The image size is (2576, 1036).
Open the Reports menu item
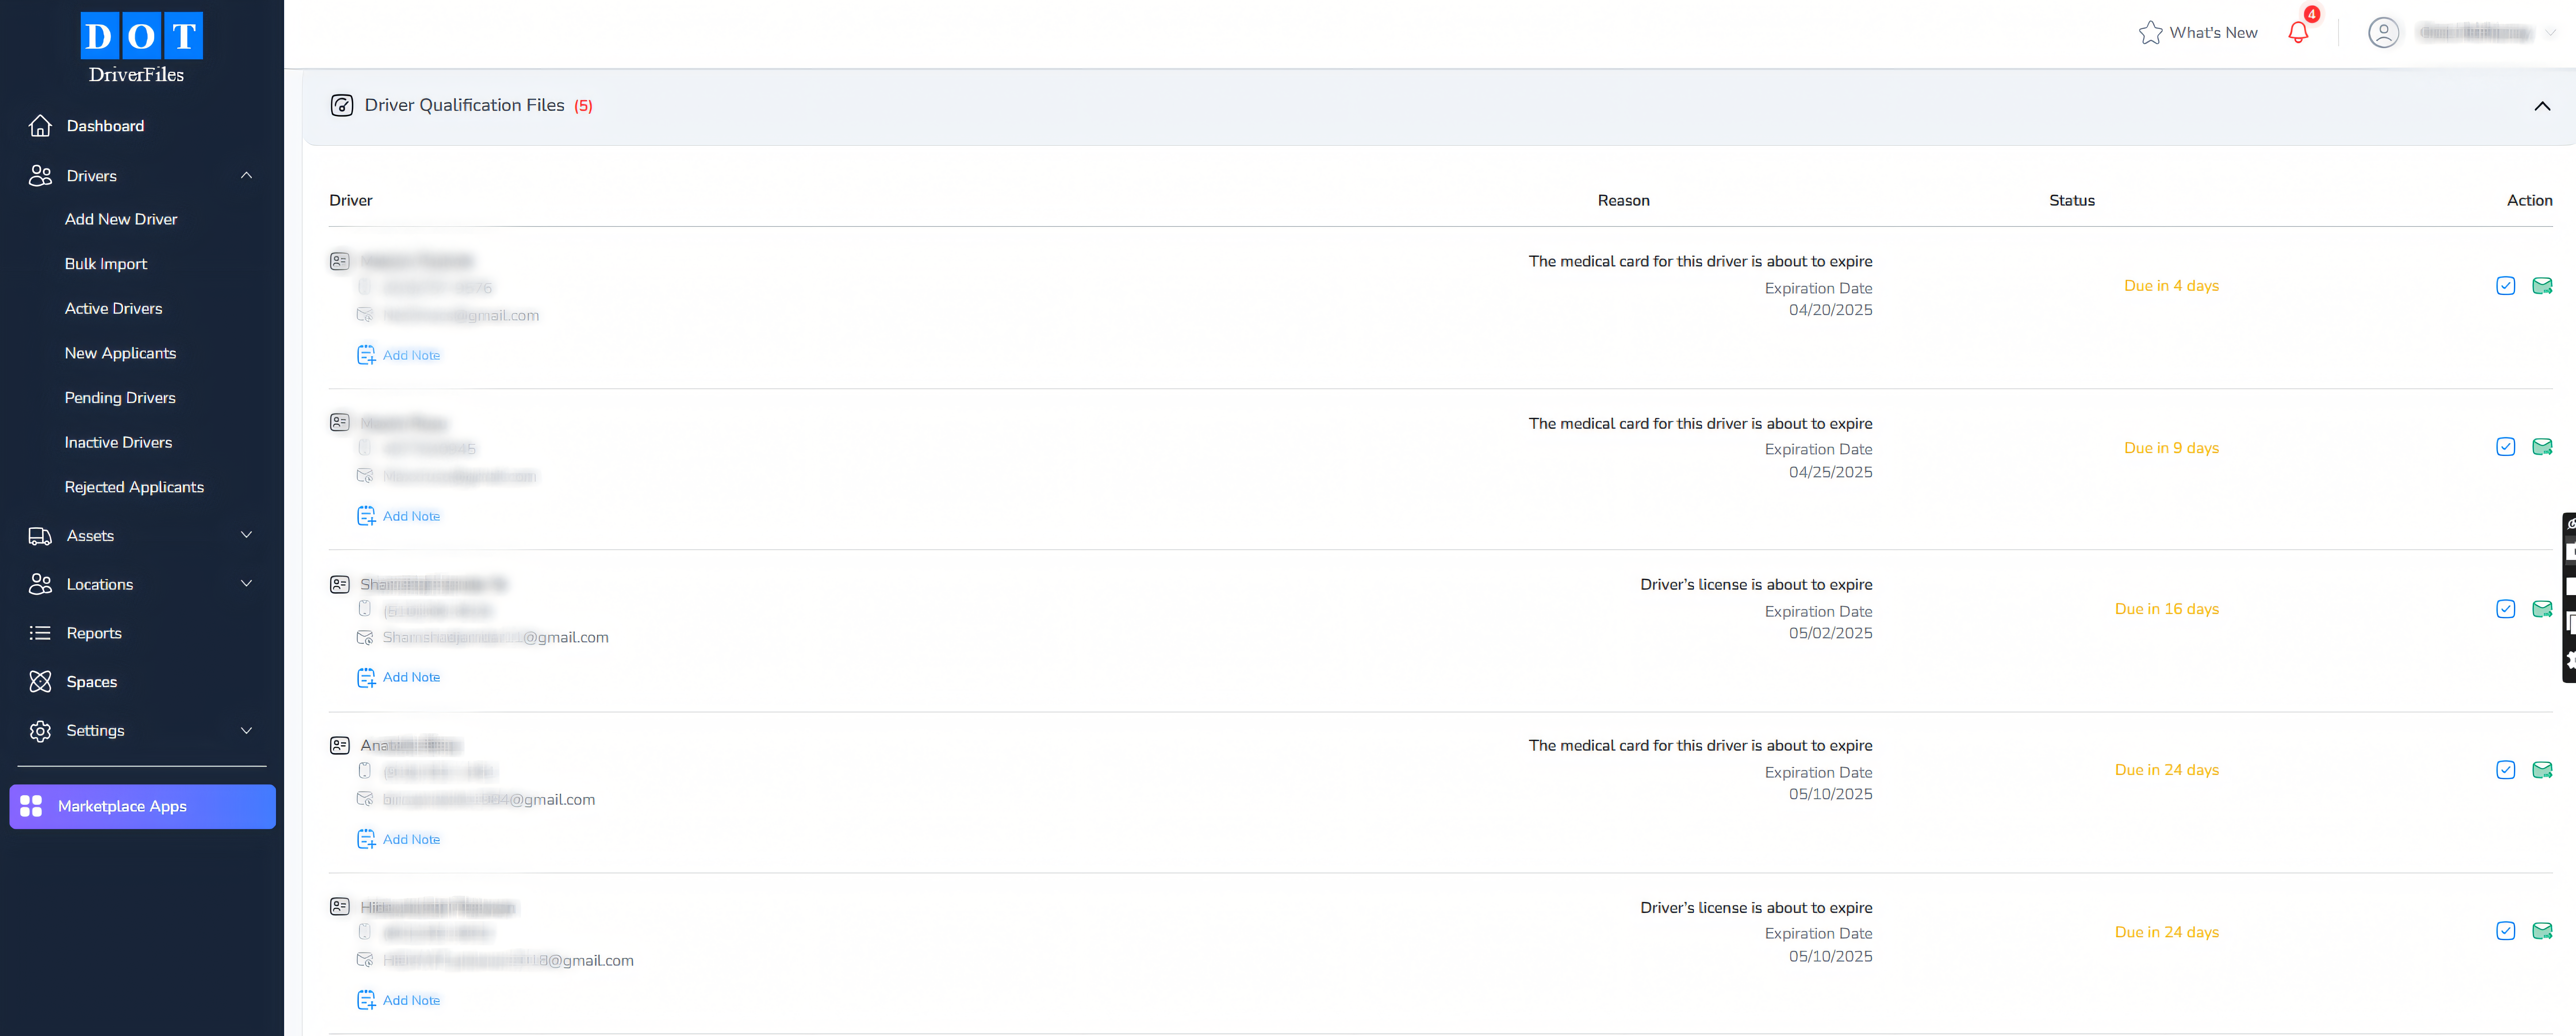[94, 633]
